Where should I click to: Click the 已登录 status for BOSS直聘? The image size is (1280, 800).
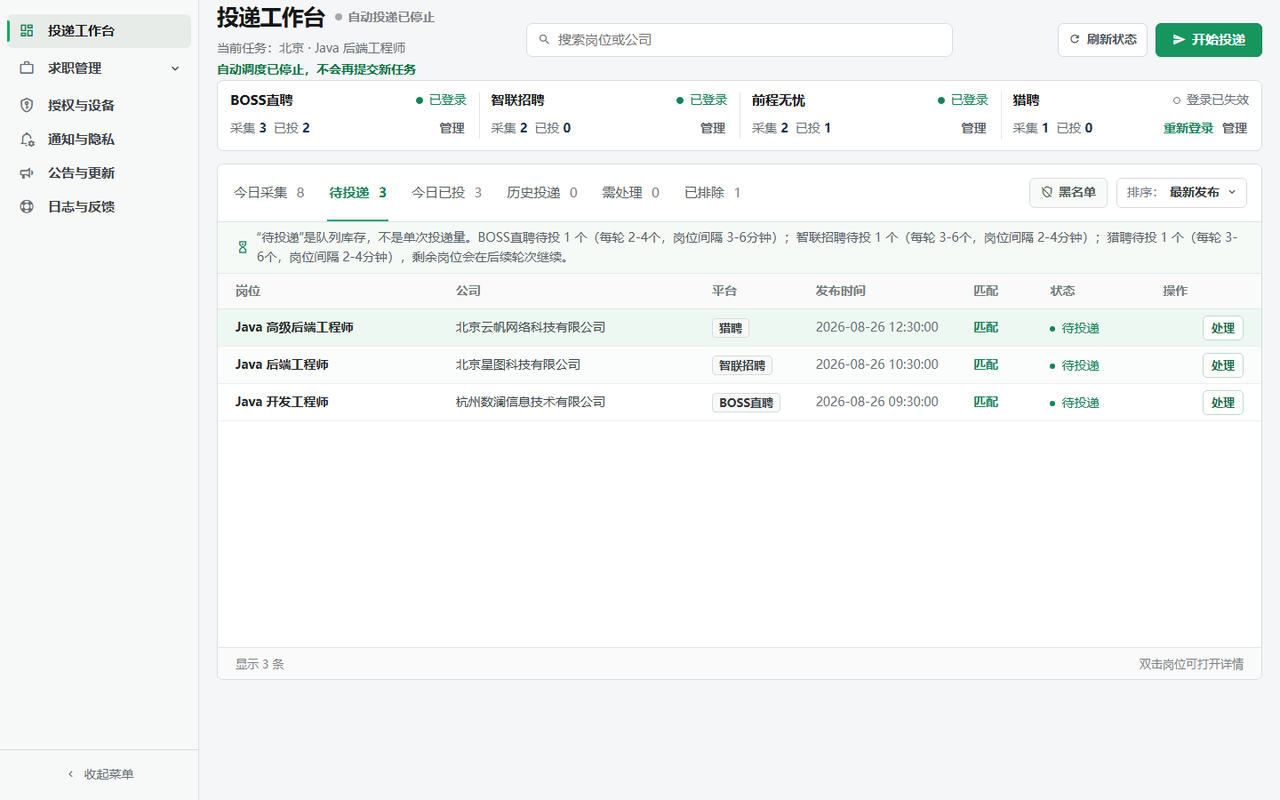click(x=441, y=100)
